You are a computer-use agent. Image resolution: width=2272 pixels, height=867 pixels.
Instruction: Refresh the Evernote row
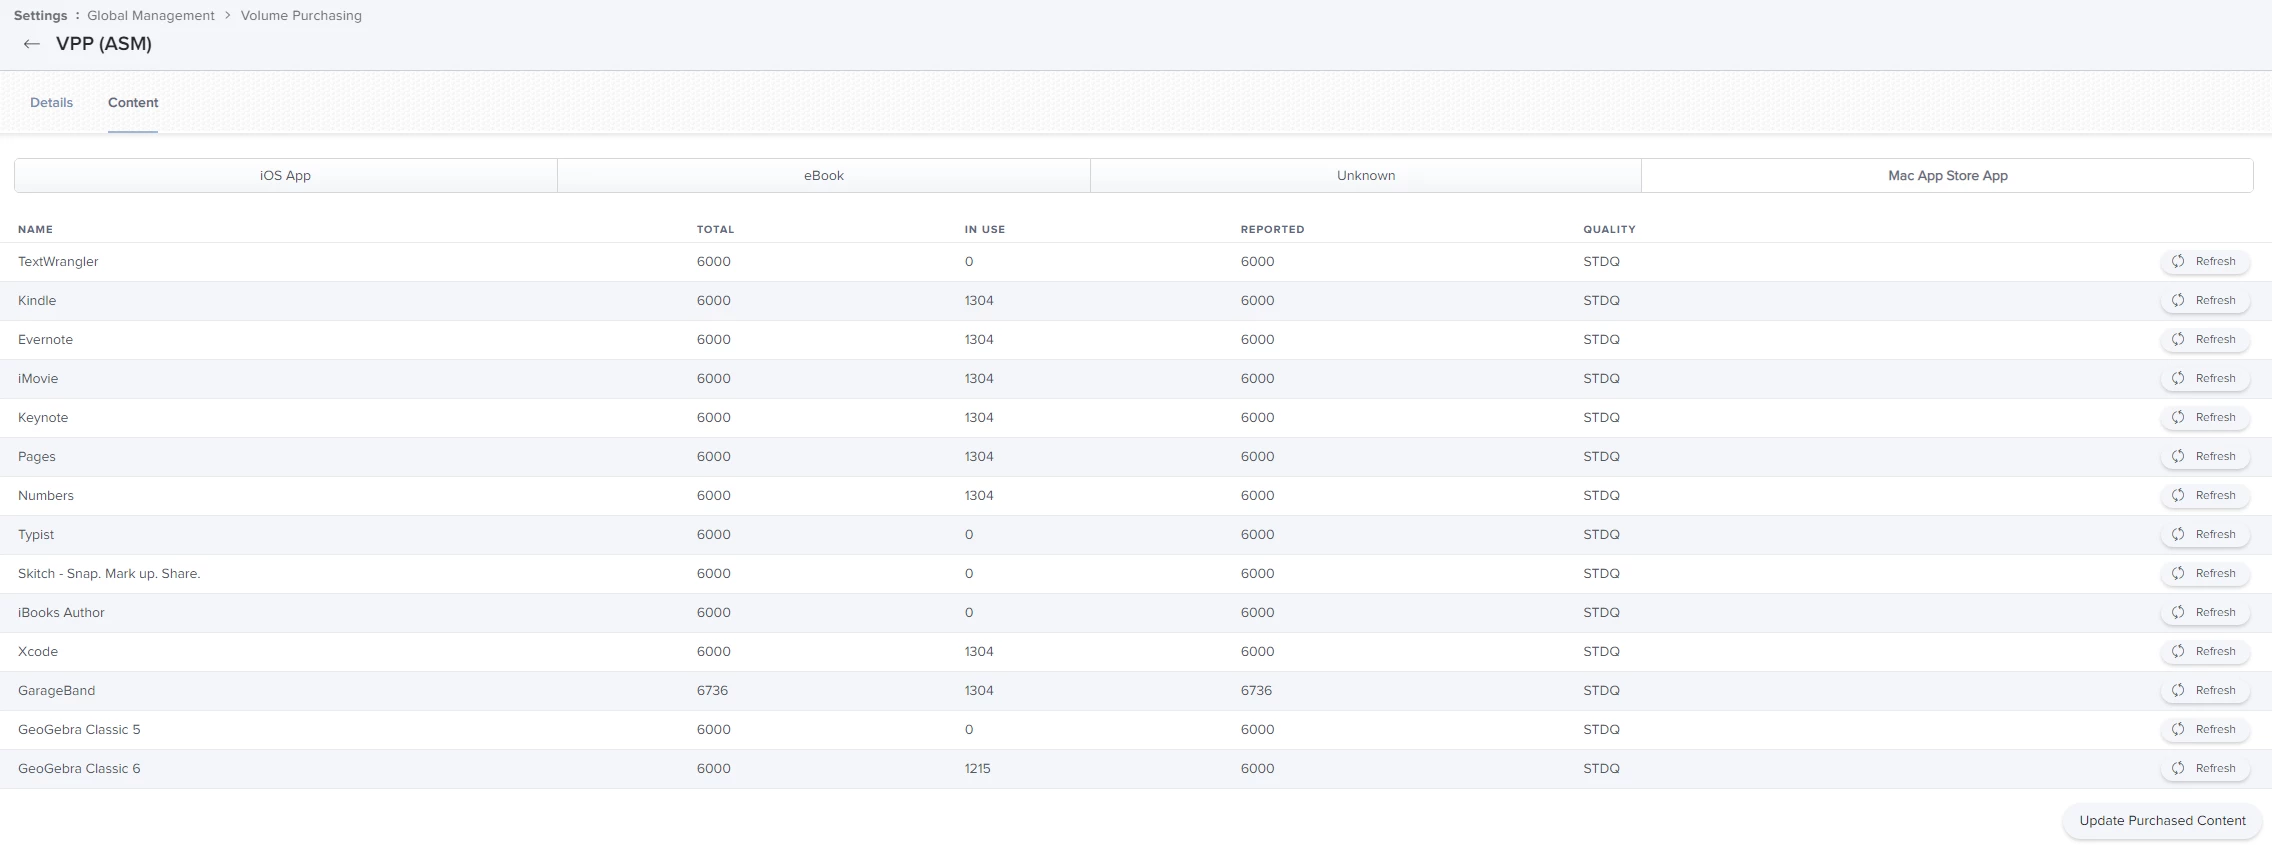coord(2205,339)
